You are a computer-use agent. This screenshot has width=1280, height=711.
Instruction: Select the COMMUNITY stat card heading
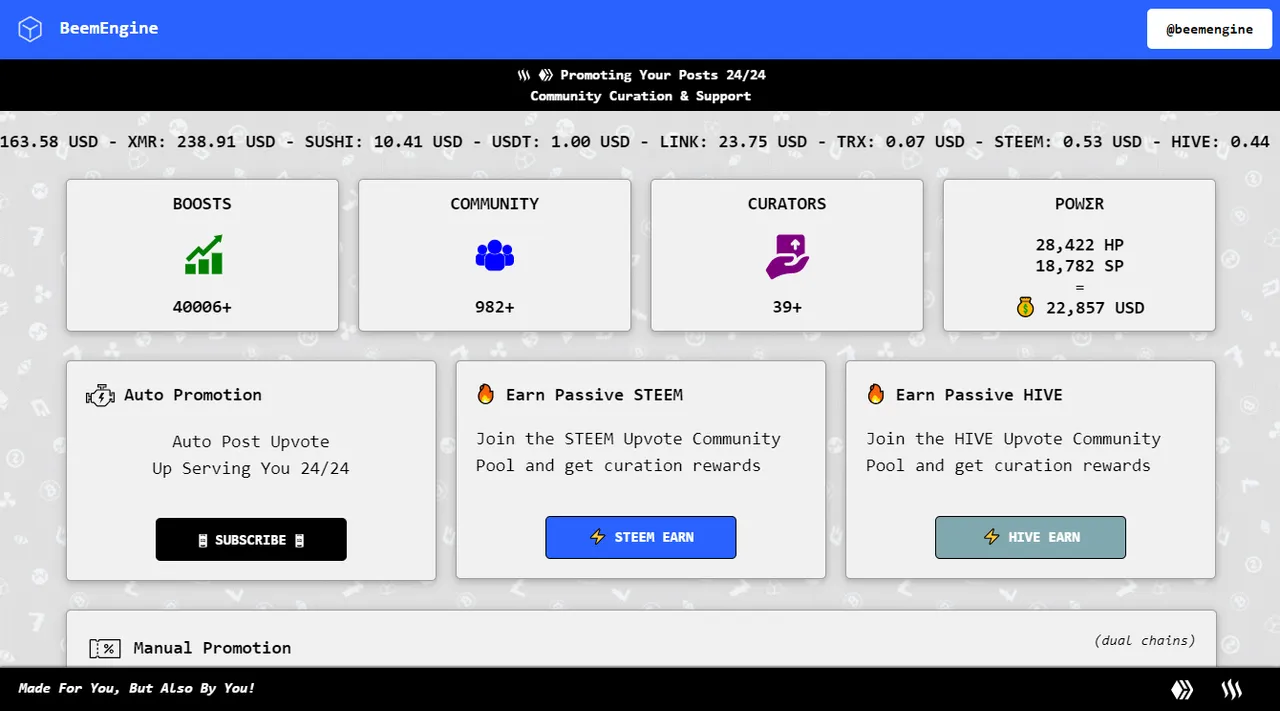(495, 204)
